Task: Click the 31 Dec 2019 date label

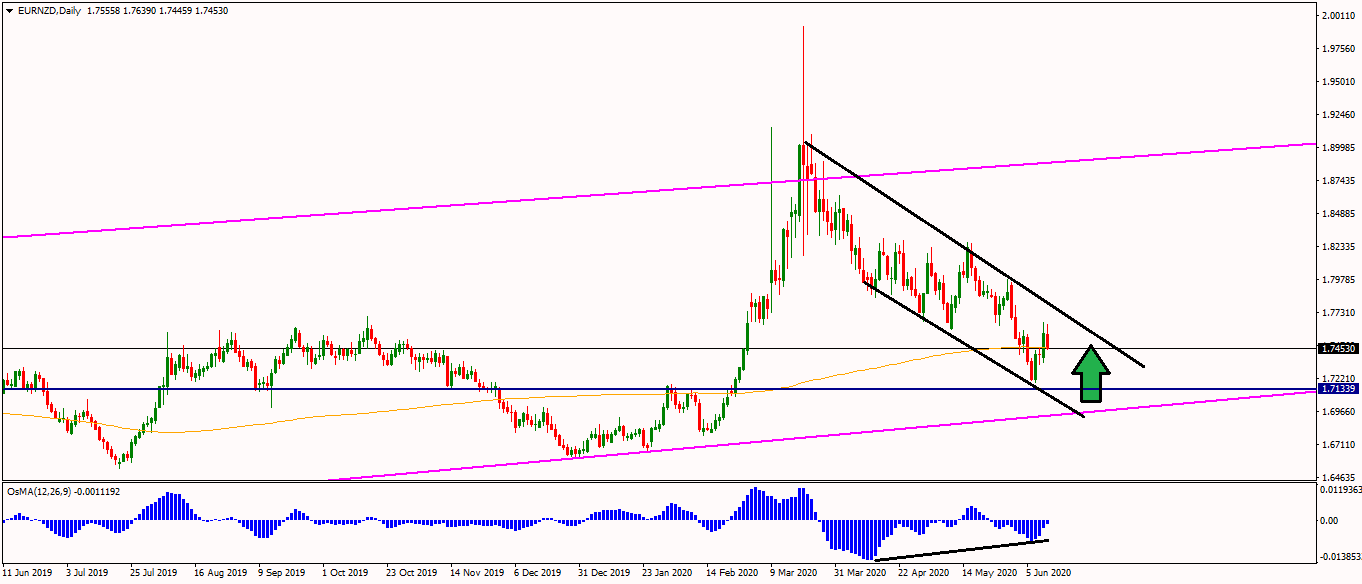Action: tap(604, 573)
